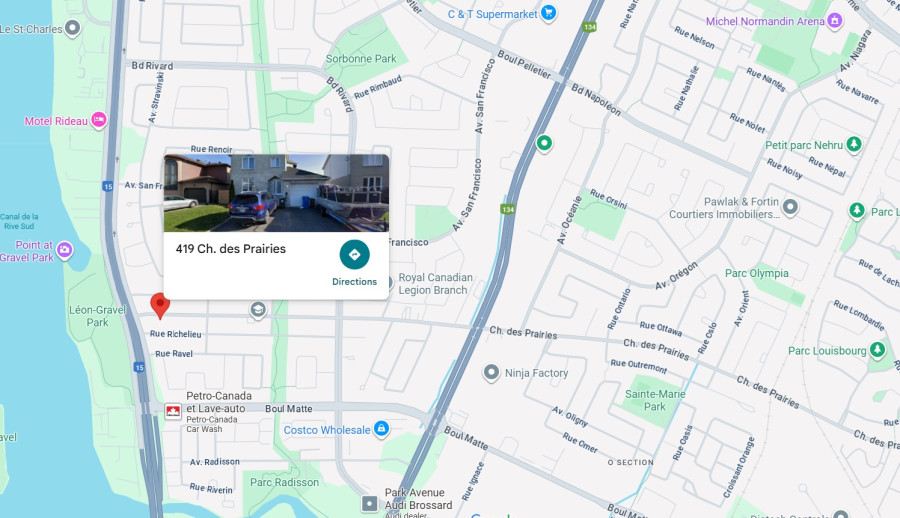Click the school graduation cap marker

(258, 310)
